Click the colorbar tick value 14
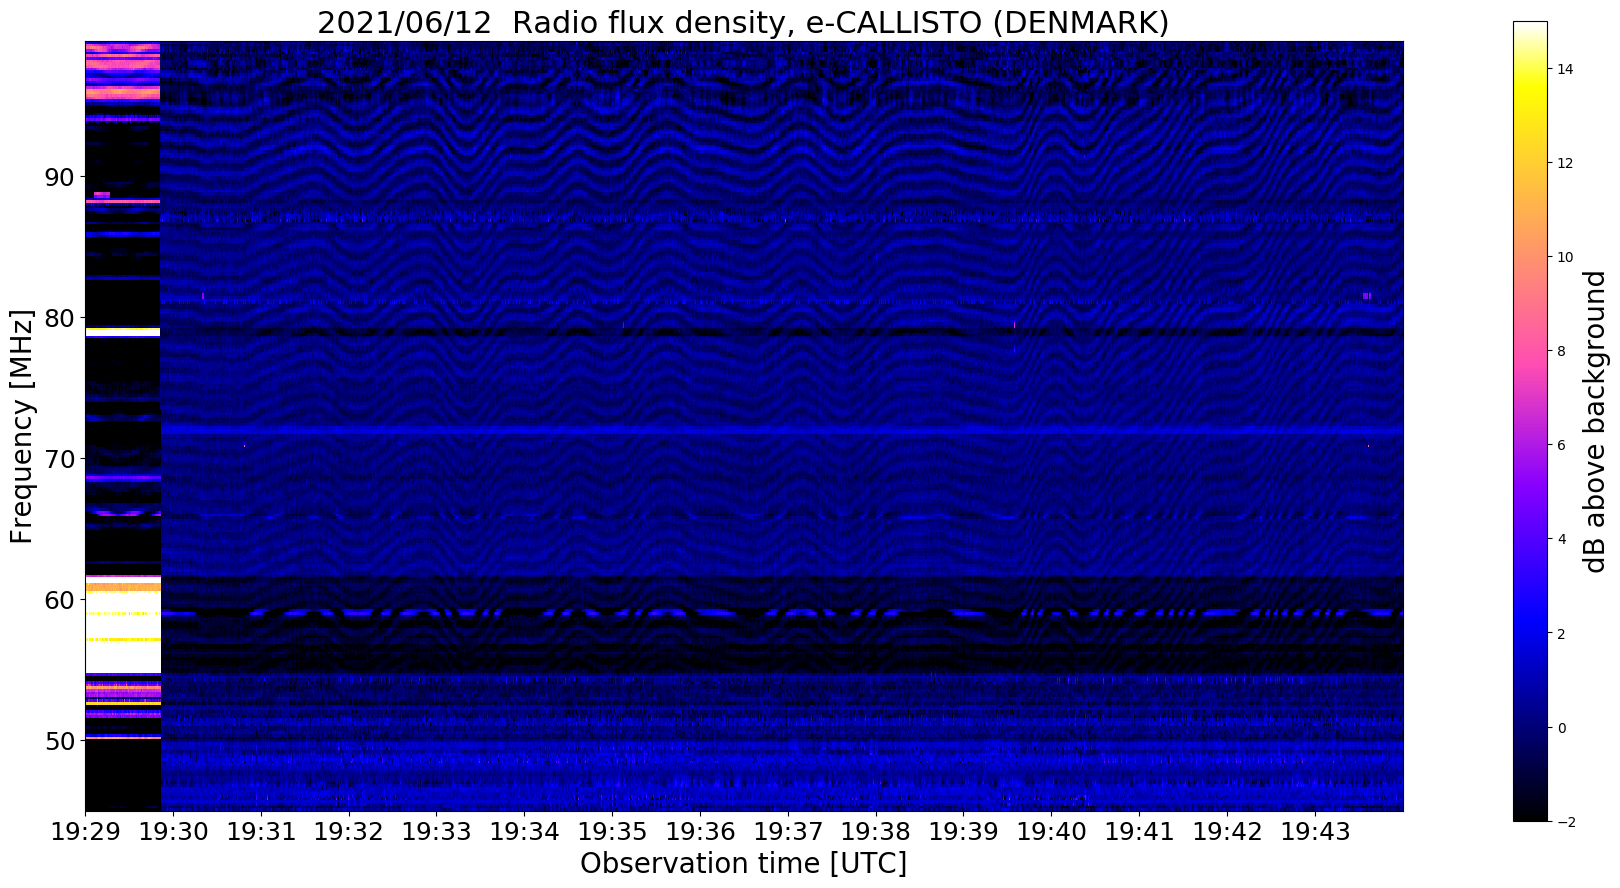 pos(1563,69)
